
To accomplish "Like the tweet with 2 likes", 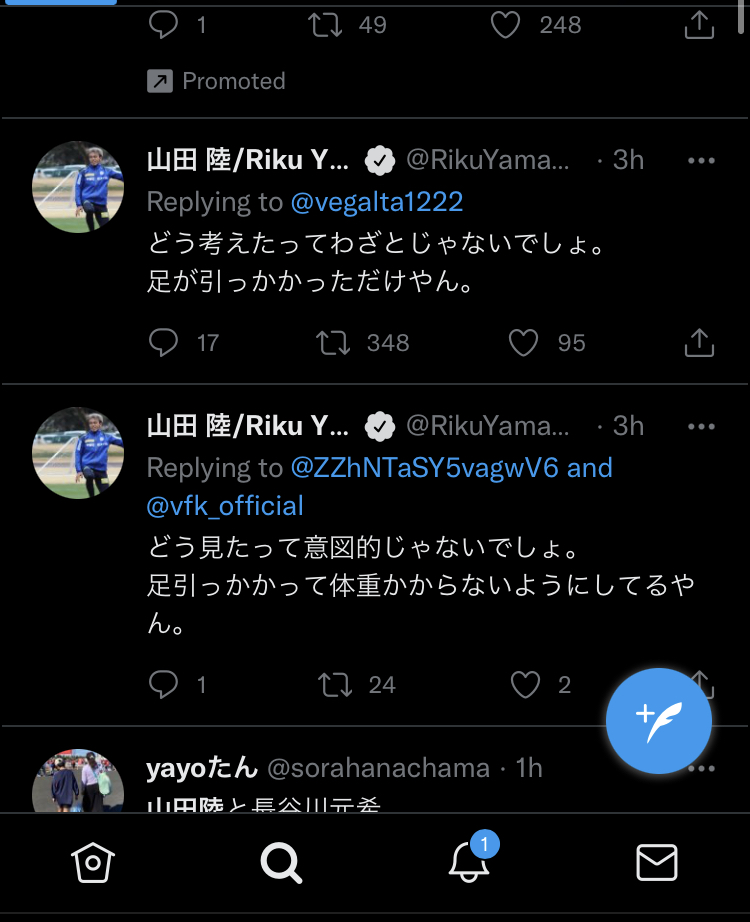I will 525,684.
